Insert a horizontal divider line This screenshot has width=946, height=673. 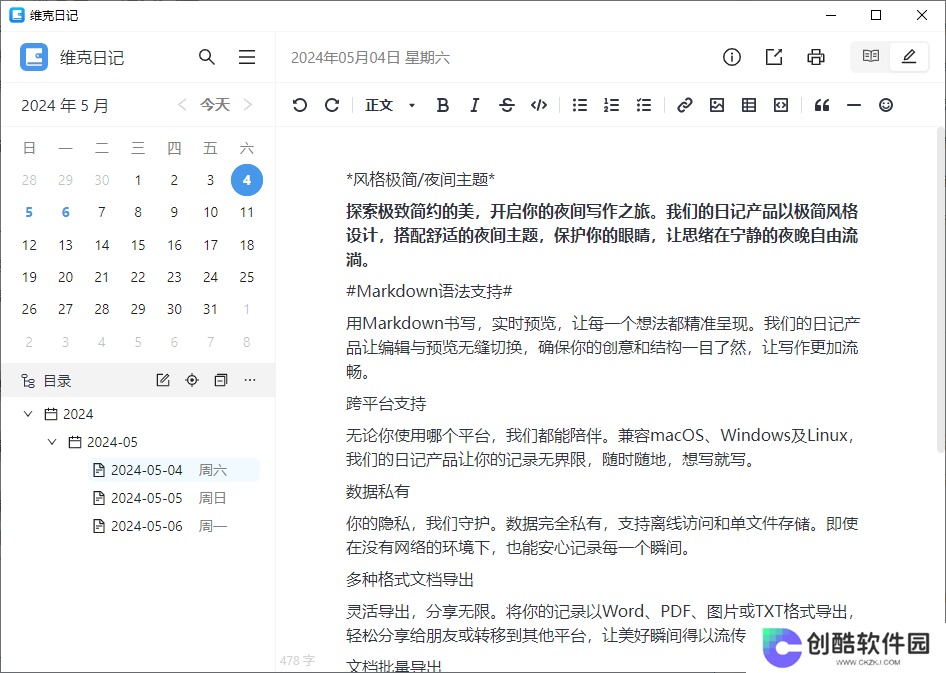854,105
